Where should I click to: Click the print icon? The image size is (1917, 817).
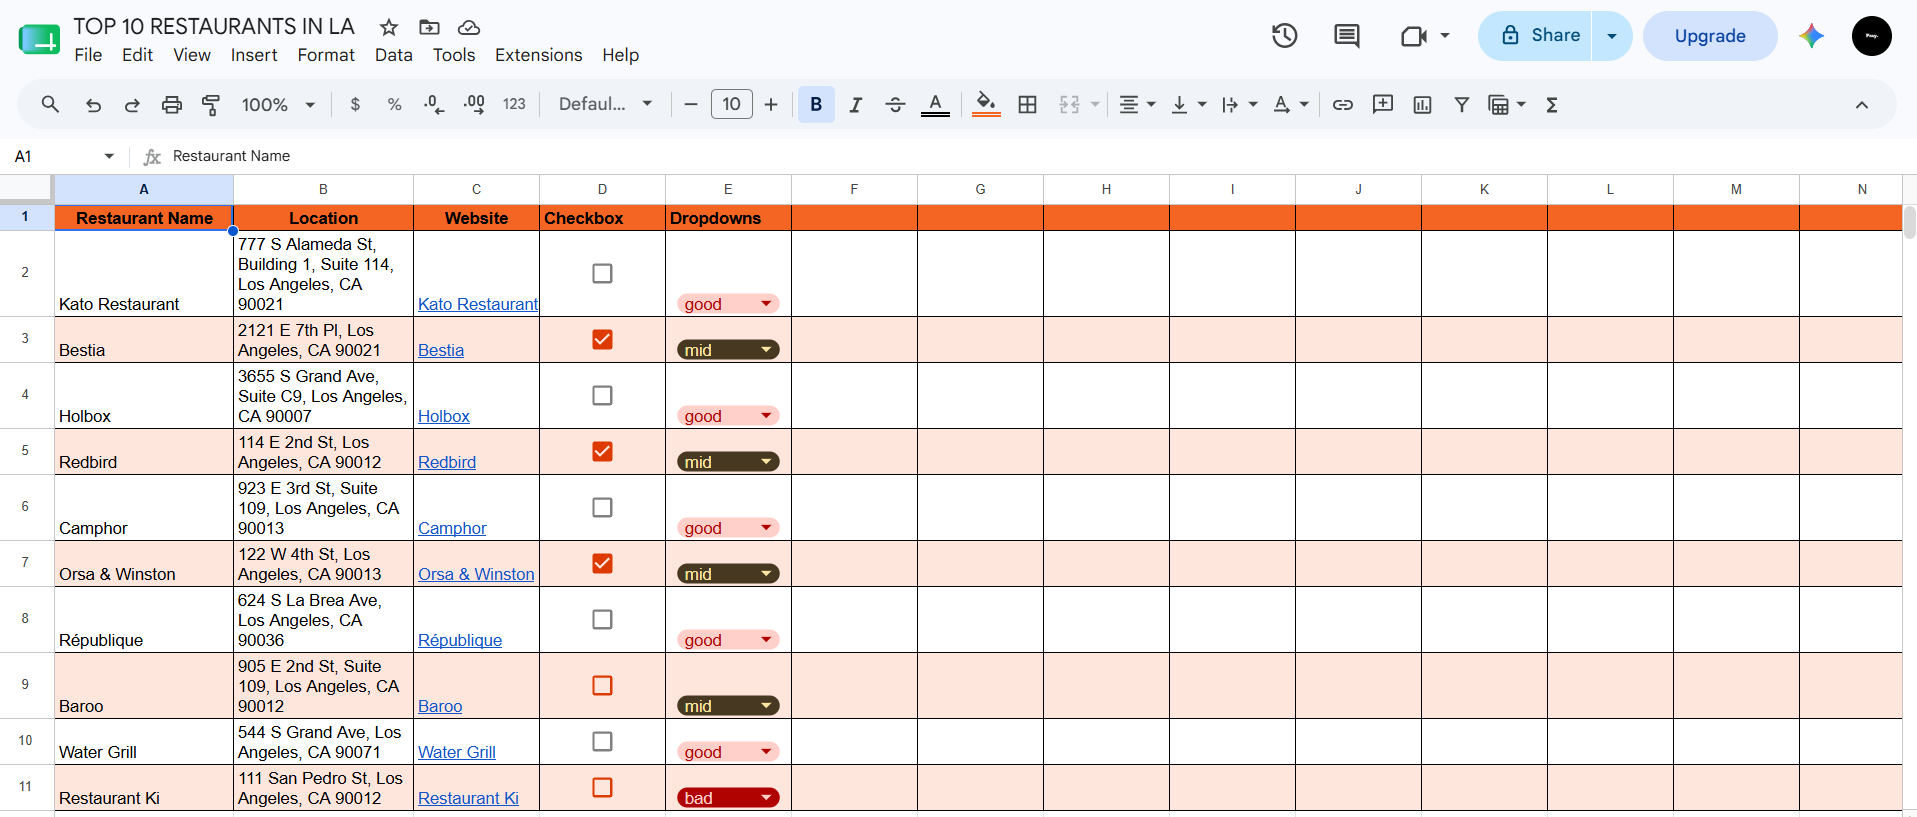pyautogui.click(x=172, y=104)
